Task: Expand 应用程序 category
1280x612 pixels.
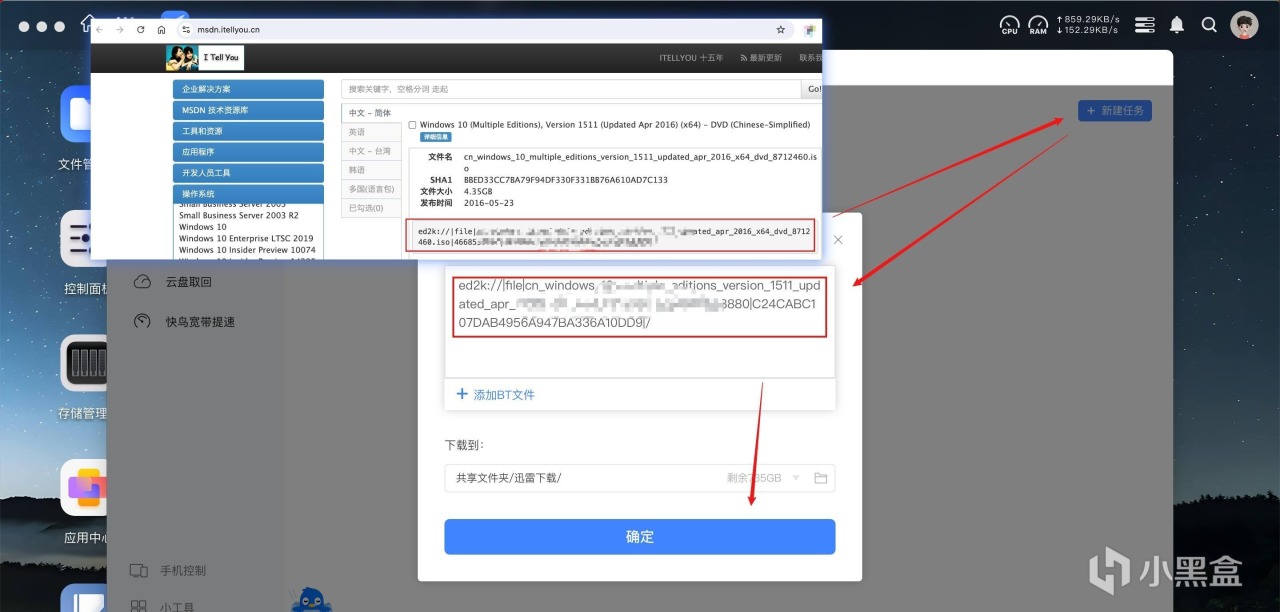Action: click(248, 152)
